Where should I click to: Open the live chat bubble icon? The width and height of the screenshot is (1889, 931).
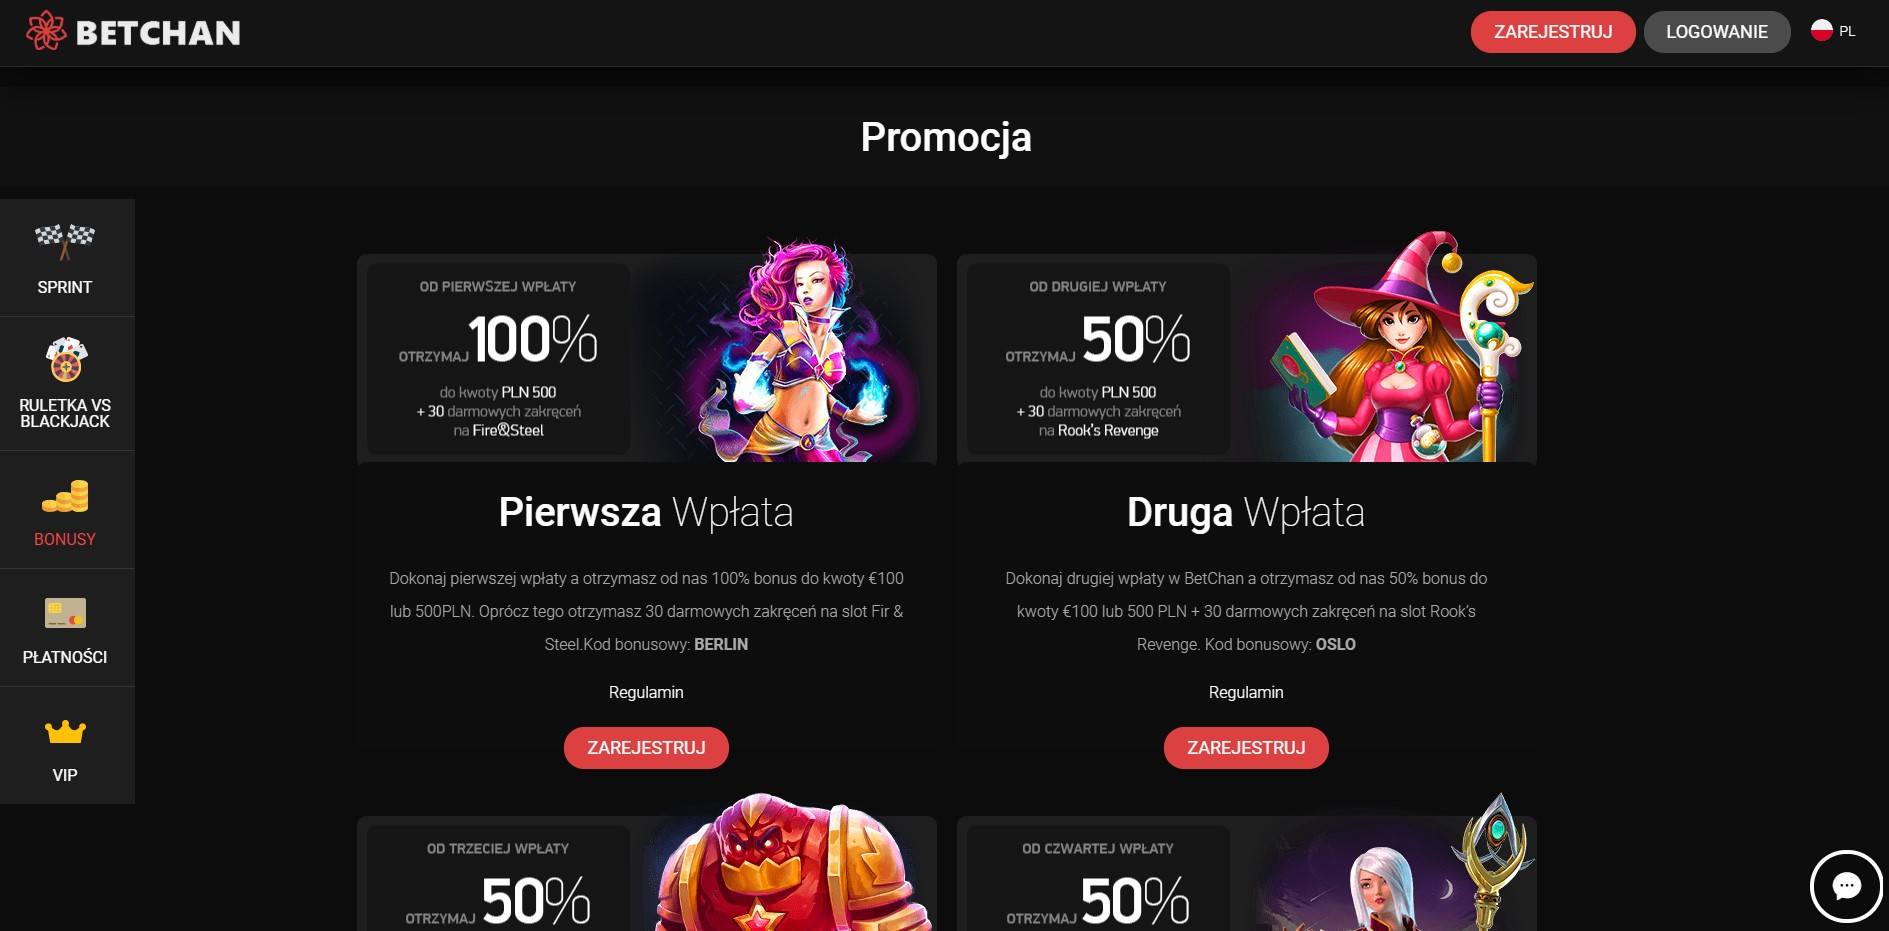(1846, 886)
